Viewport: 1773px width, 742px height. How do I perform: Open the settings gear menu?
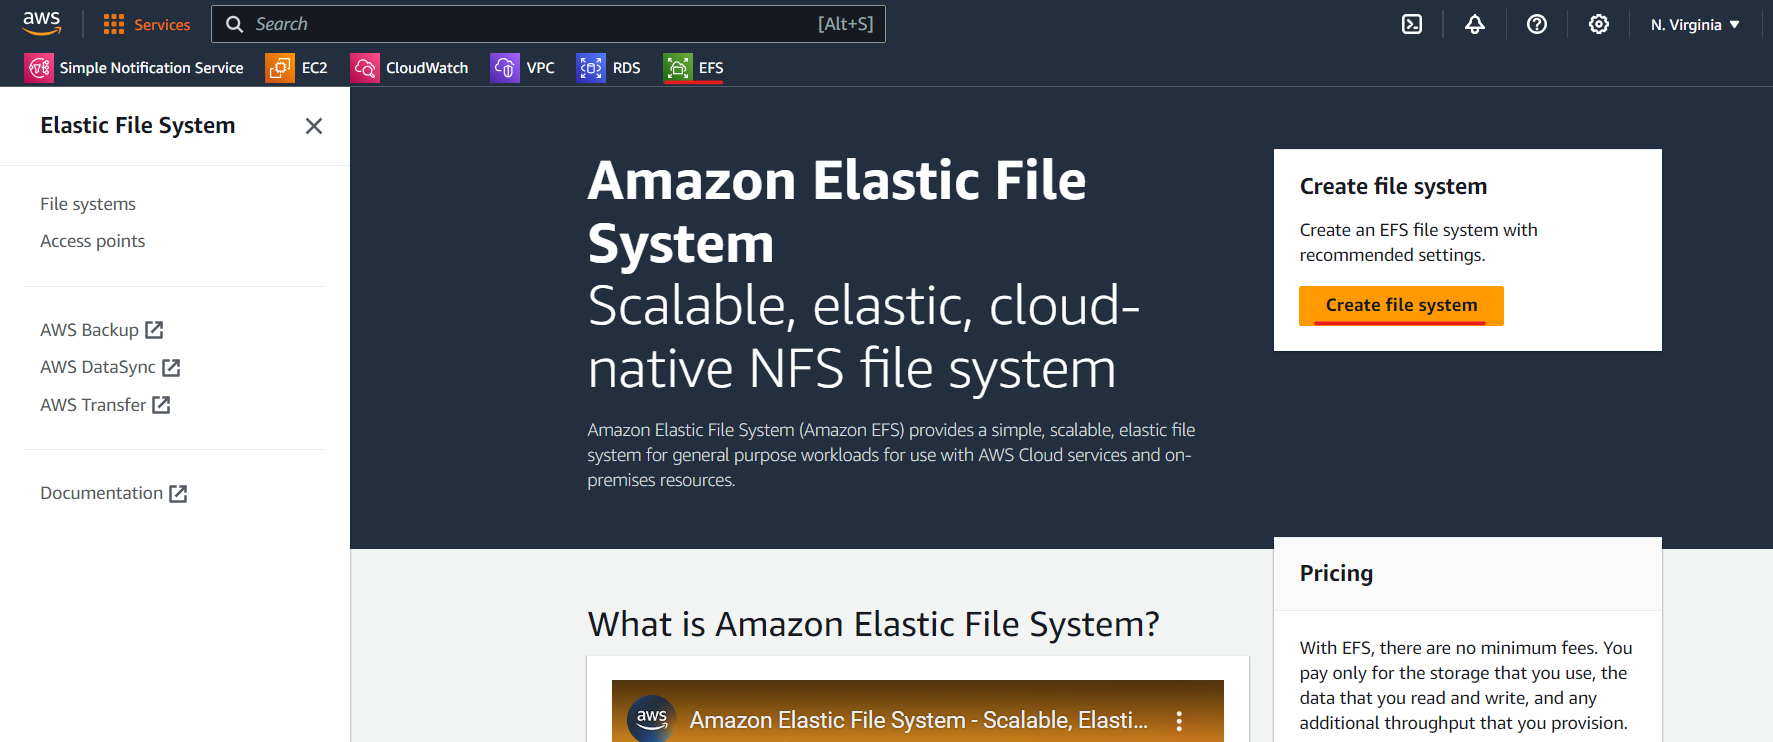[x=1599, y=24]
